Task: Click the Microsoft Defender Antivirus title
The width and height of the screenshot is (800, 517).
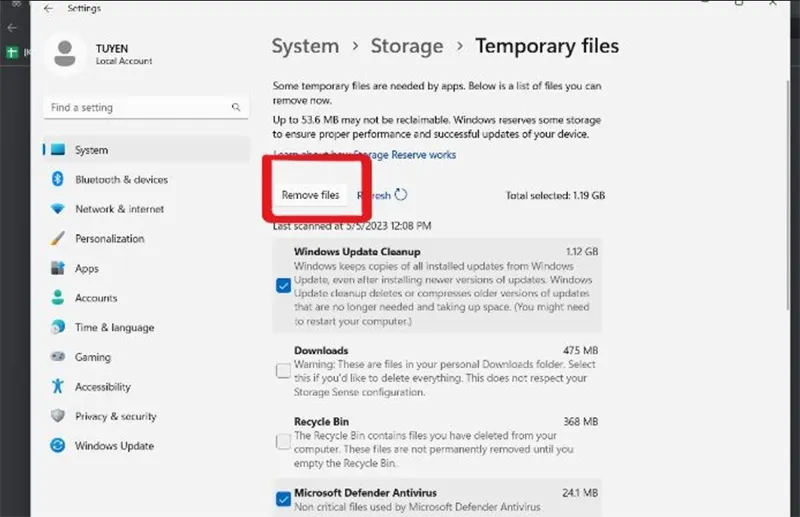Action: pos(365,493)
